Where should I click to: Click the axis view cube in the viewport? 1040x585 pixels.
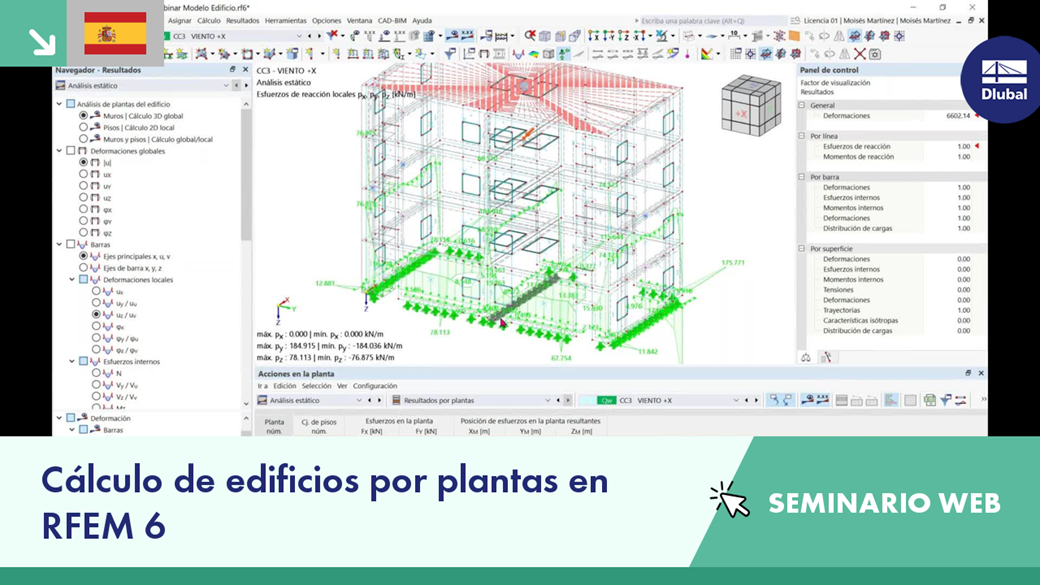[x=751, y=105]
